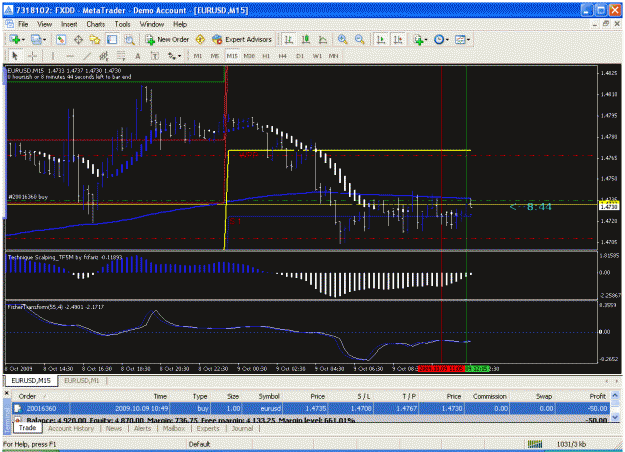The image size is (625, 452).
Task: Open the File menu
Action: [23, 24]
